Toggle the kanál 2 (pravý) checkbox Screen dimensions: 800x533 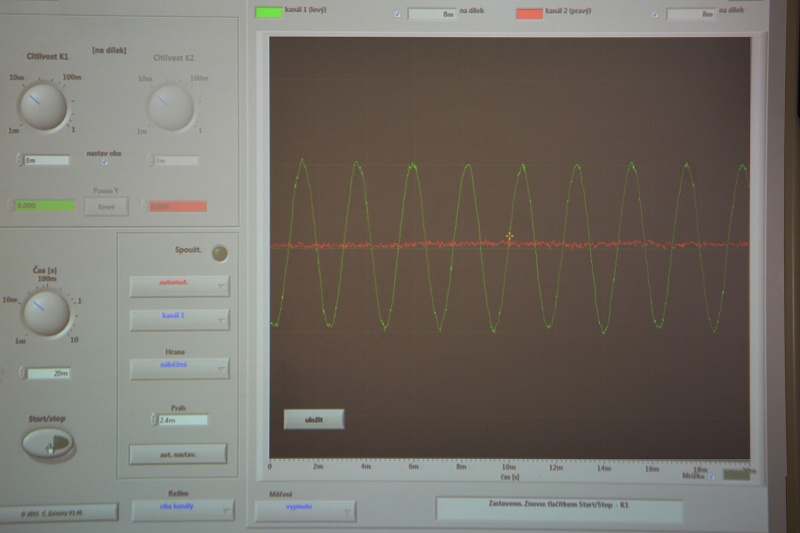pos(655,14)
